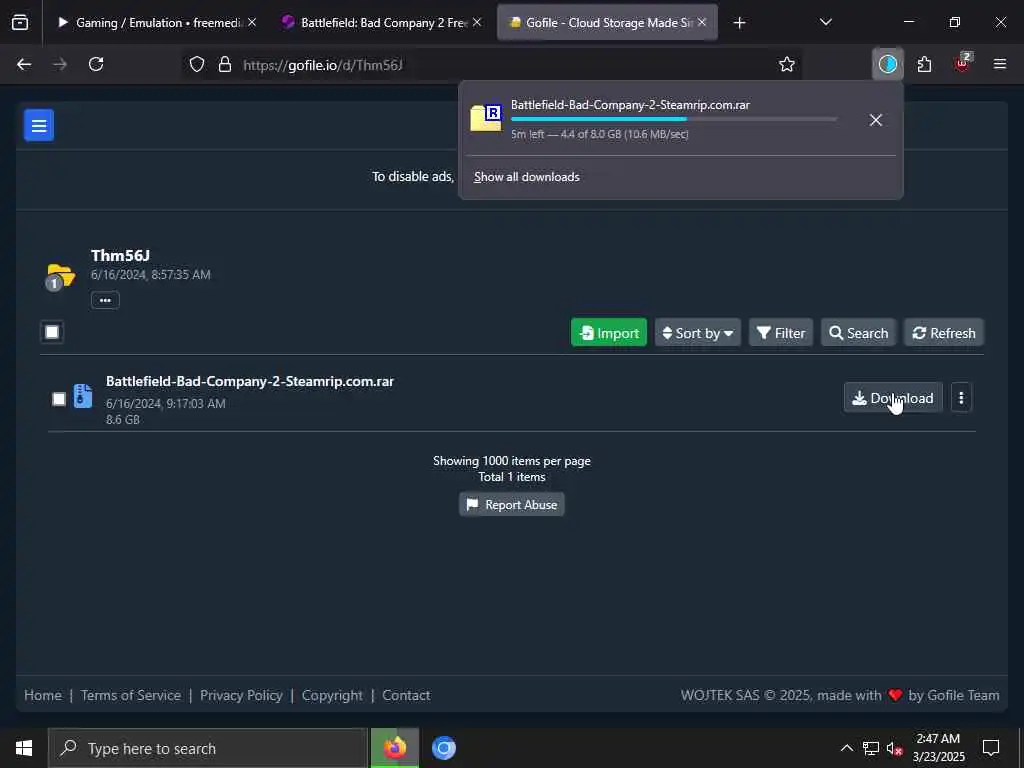This screenshot has height=768, width=1024.
Task: Click the zip file icon beside Battlefield rar
Action: click(x=83, y=396)
